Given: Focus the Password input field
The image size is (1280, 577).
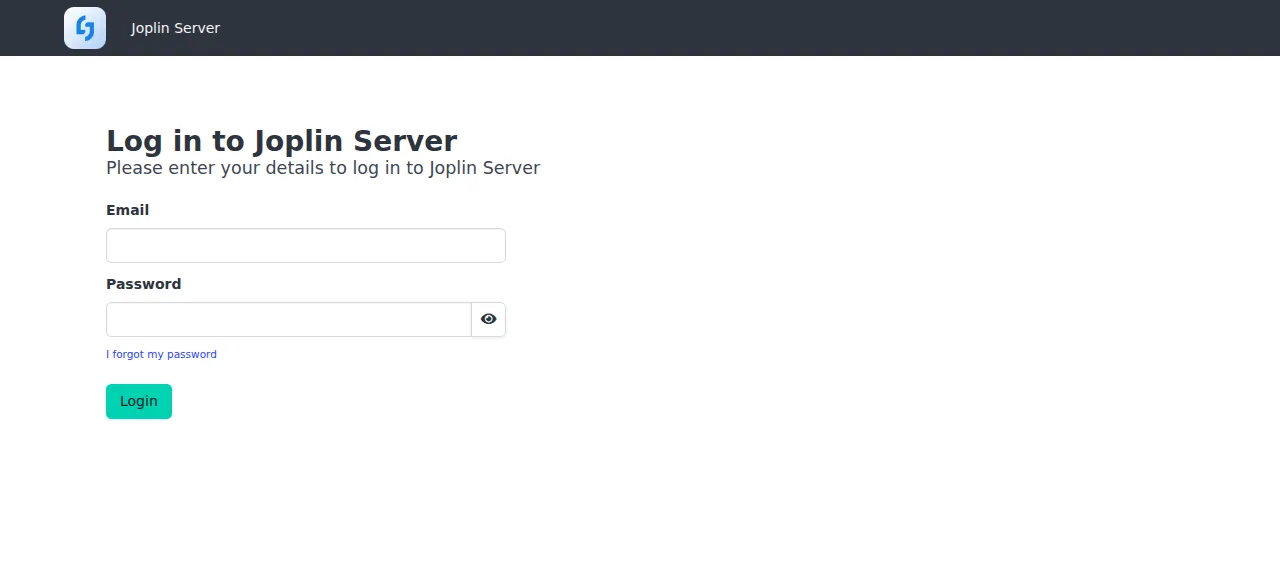Looking at the screenshot, I should click(x=289, y=320).
